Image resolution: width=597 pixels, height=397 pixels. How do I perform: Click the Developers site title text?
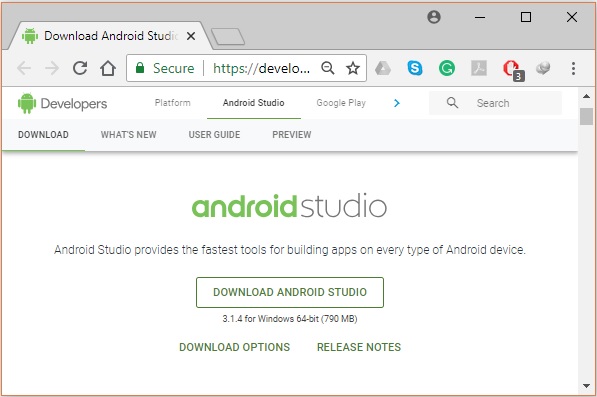pos(74,104)
